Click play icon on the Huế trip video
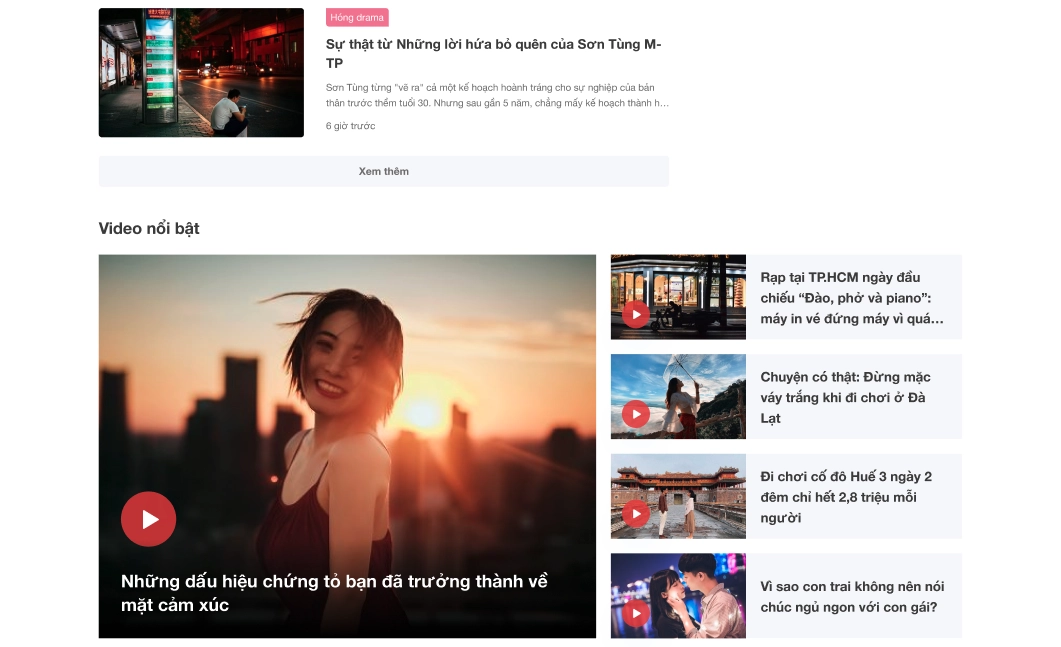Image resolution: width=1061 pixels, height=647 pixels. [x=635, y=513]
